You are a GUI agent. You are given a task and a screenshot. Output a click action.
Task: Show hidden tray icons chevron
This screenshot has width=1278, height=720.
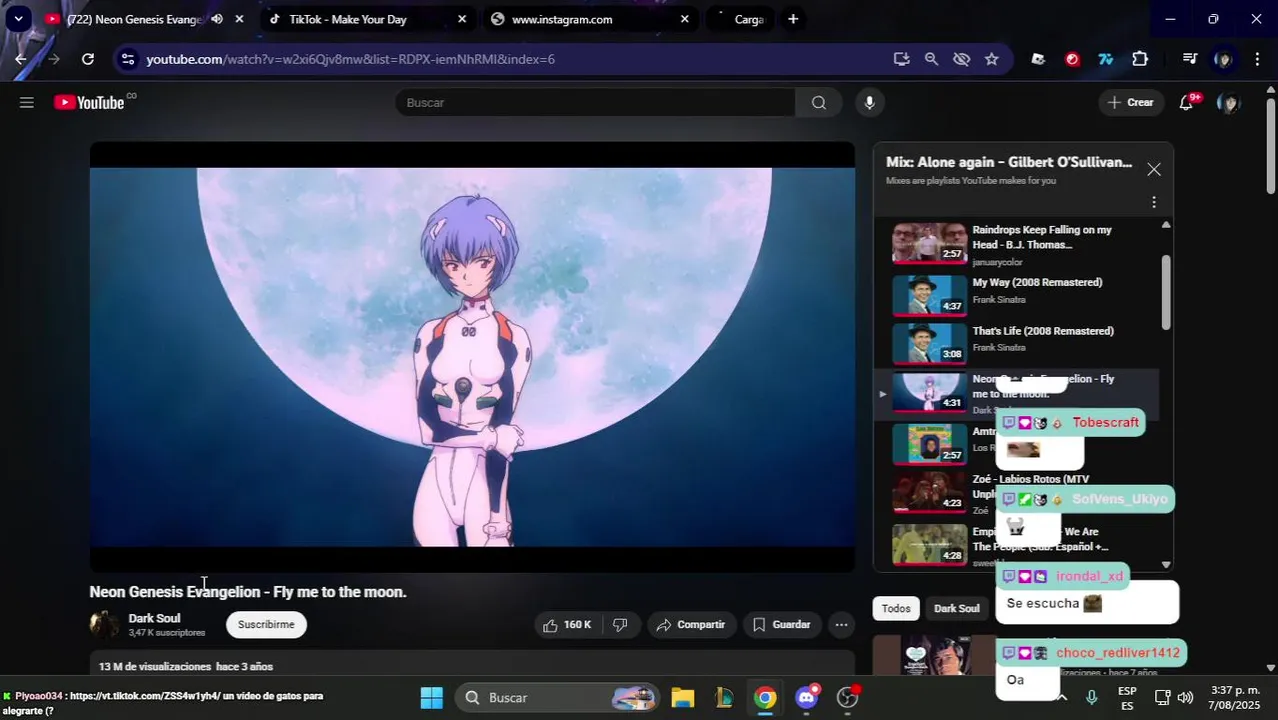(x=1062, y=697)
